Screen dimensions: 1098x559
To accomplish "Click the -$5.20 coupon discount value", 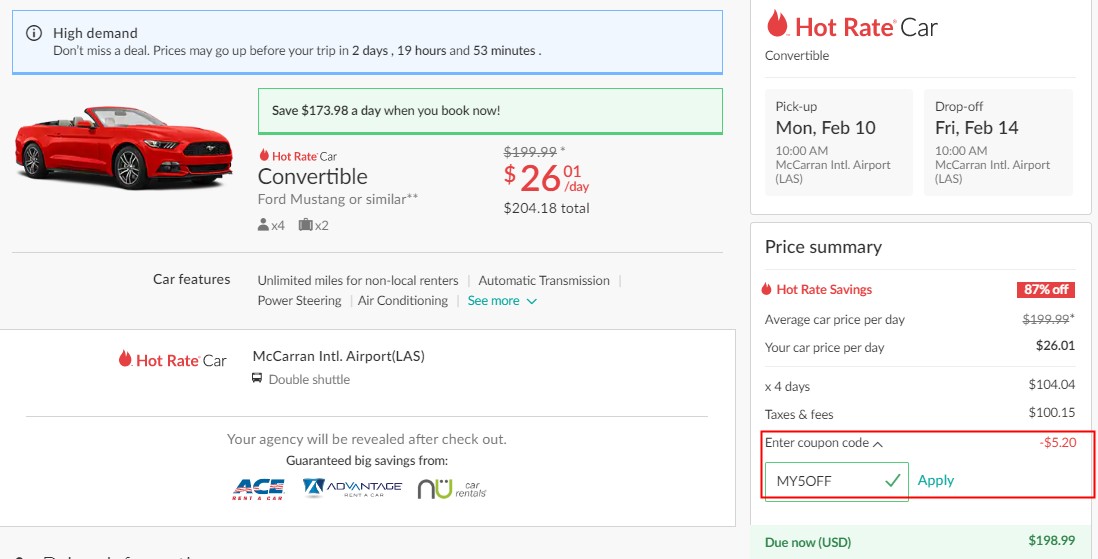I will (1057, 443).
